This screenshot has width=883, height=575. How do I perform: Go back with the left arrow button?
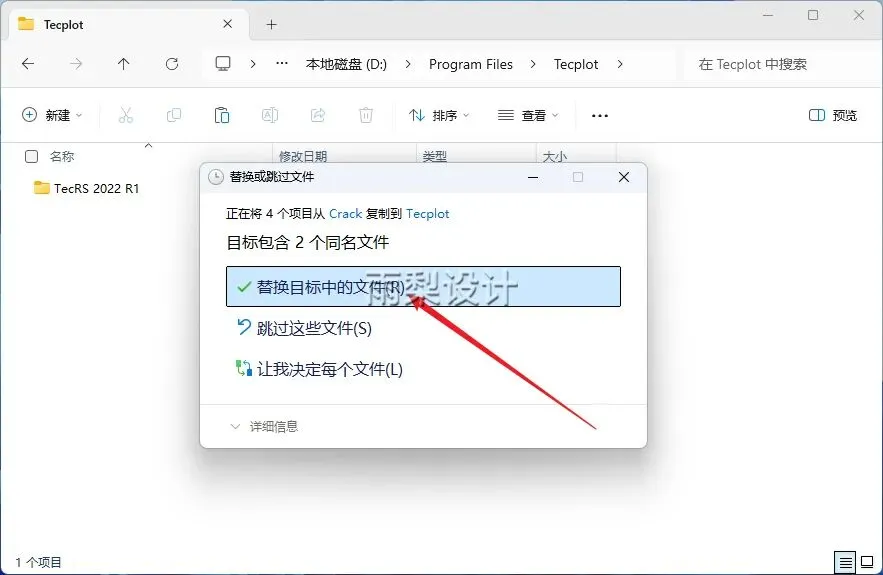pyautogui.click(x=28, y=64)
